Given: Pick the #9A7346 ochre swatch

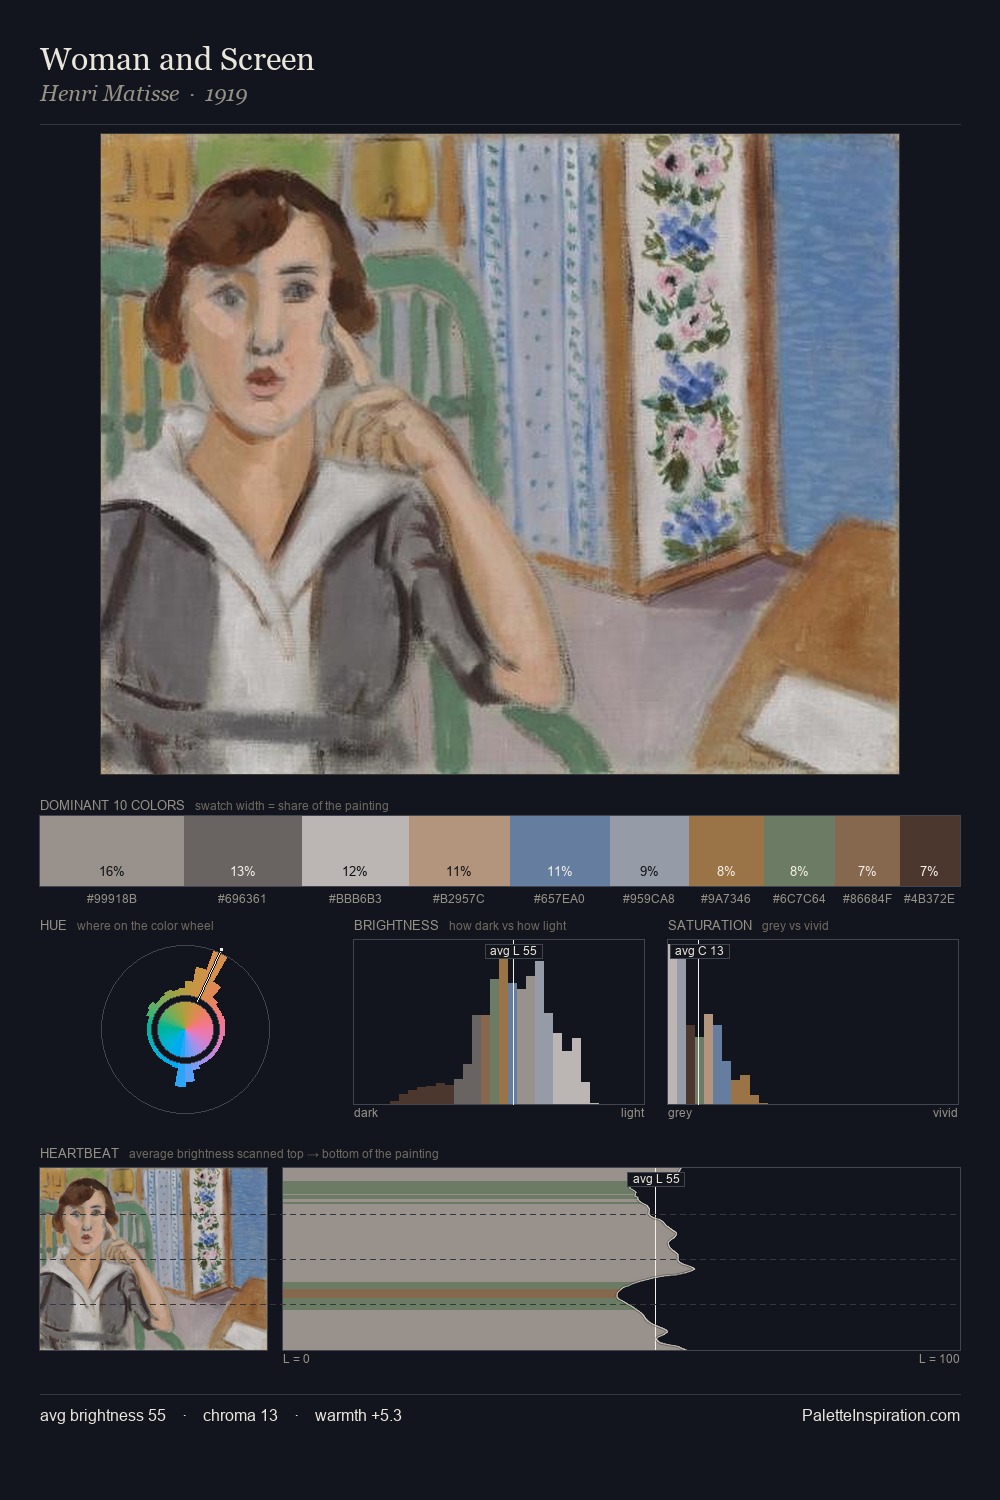Looking at the screenshot, I should coord(726,851).
